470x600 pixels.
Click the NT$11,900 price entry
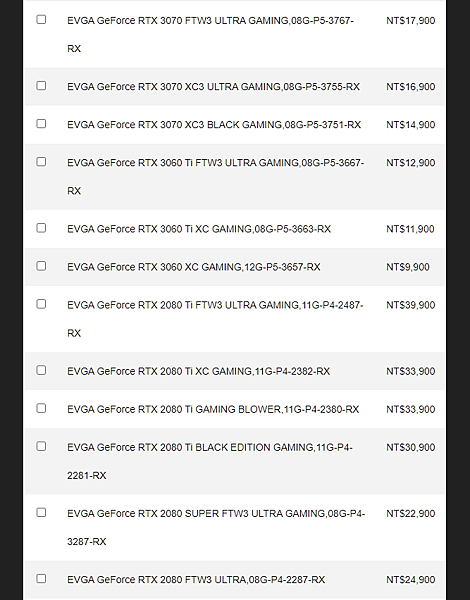[x=410, y=229]
